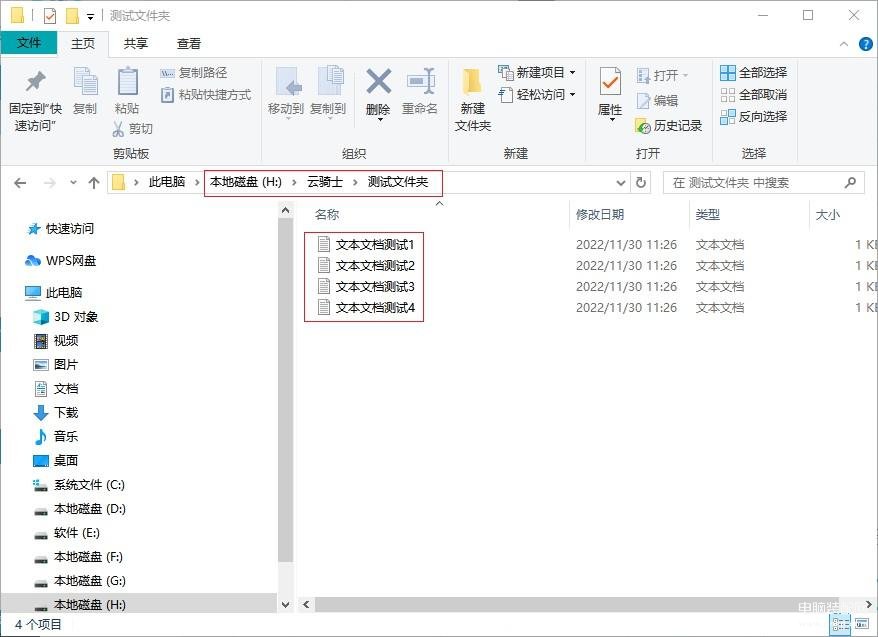This screenshot has height=637, width=878.
Task: Open the recent locations dropdown arrow
Action: click(73, 182)
